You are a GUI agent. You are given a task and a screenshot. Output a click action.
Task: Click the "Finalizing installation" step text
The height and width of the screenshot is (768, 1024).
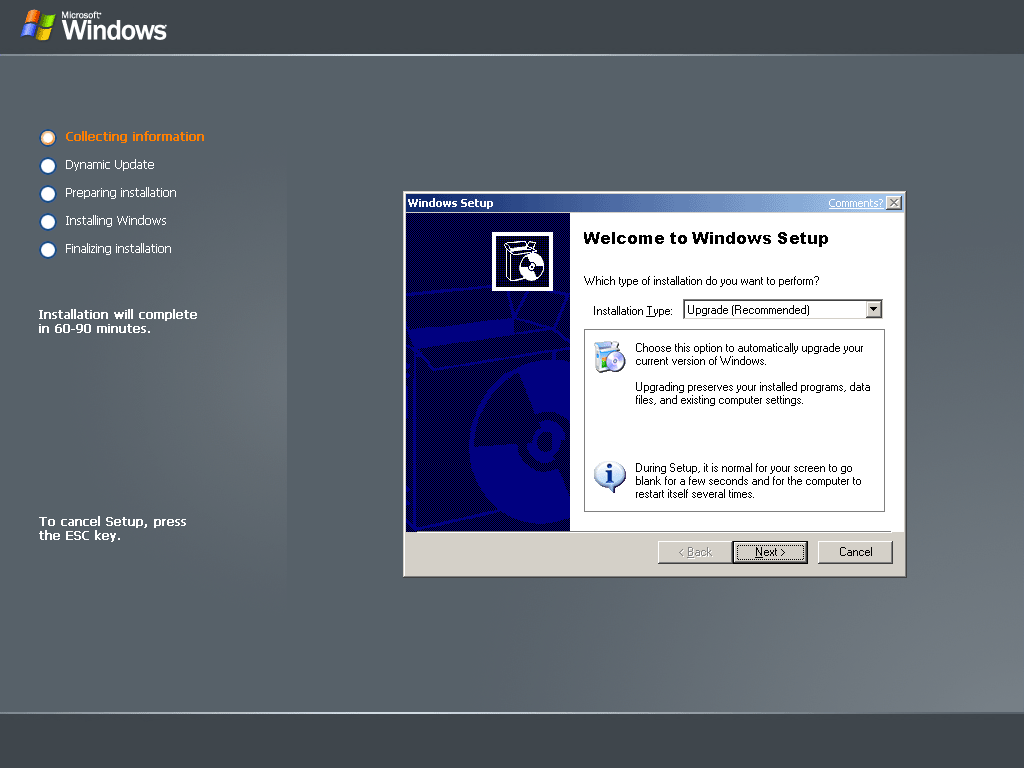pos(118,249)
